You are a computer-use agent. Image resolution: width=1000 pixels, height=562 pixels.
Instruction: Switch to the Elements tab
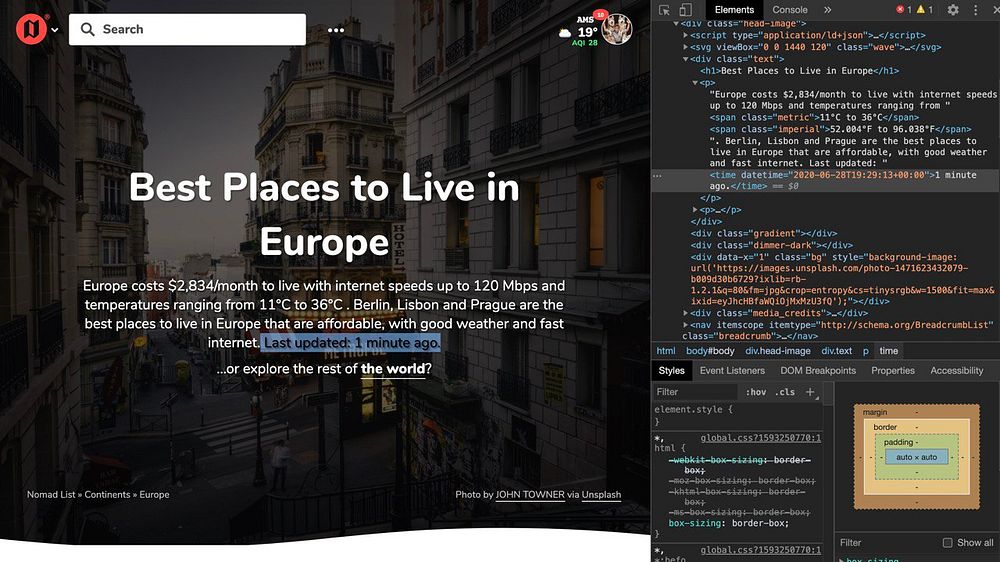click(734, 10)
